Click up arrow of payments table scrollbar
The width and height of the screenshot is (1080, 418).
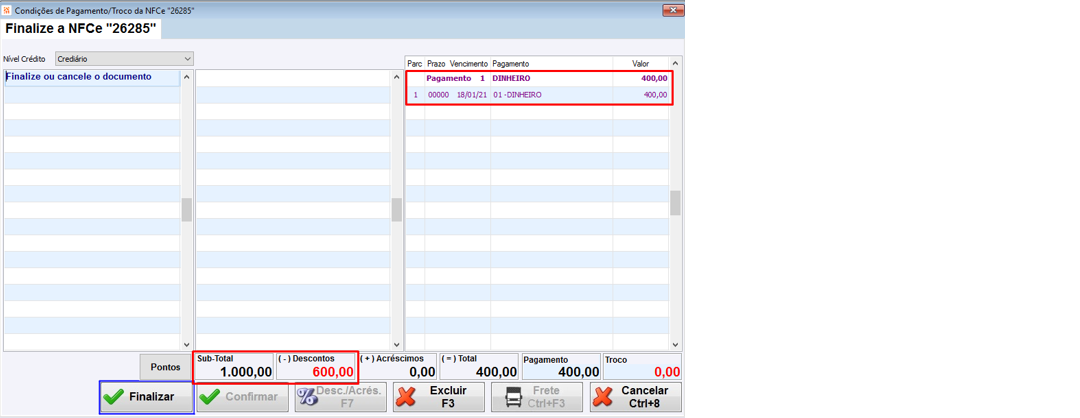tap(676, 63)
